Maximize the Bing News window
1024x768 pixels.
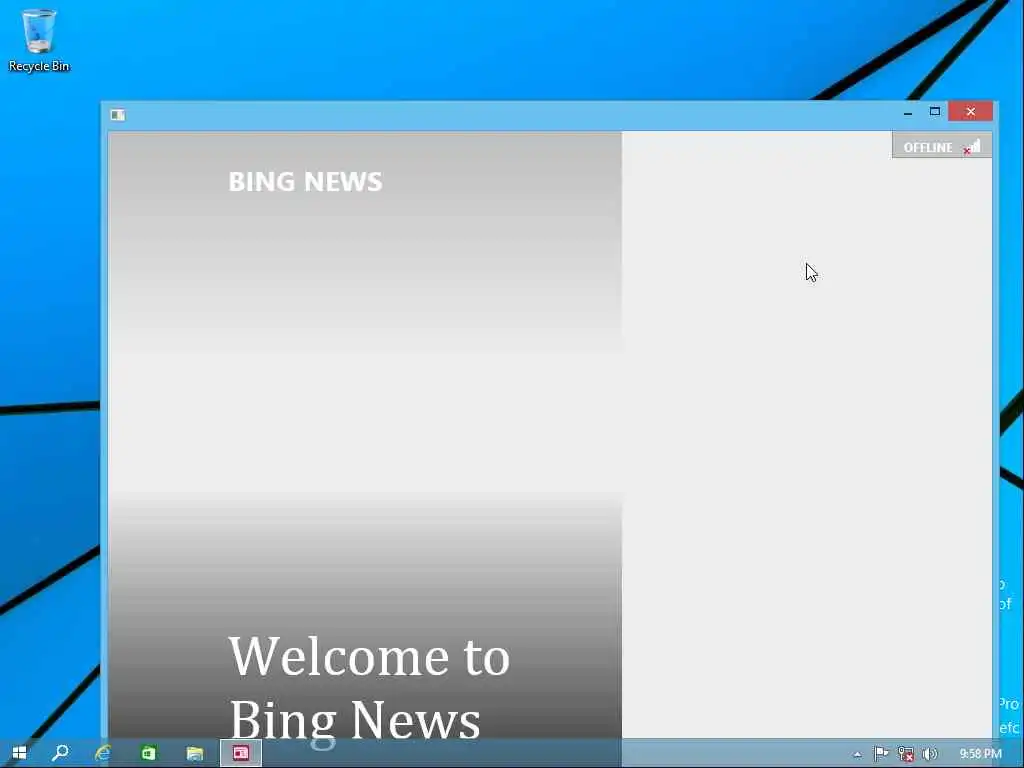coord(935,112)
